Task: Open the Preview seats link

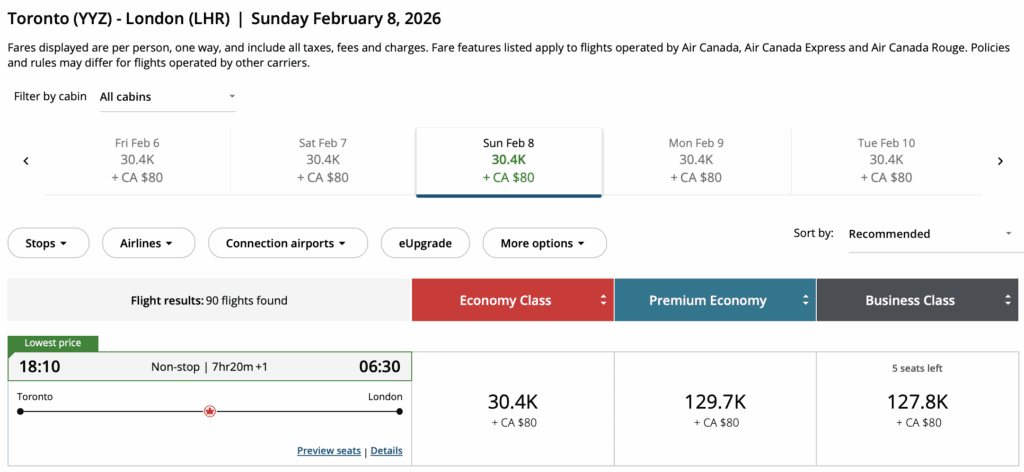Action: pyautogui.click(x=328, y=451)
